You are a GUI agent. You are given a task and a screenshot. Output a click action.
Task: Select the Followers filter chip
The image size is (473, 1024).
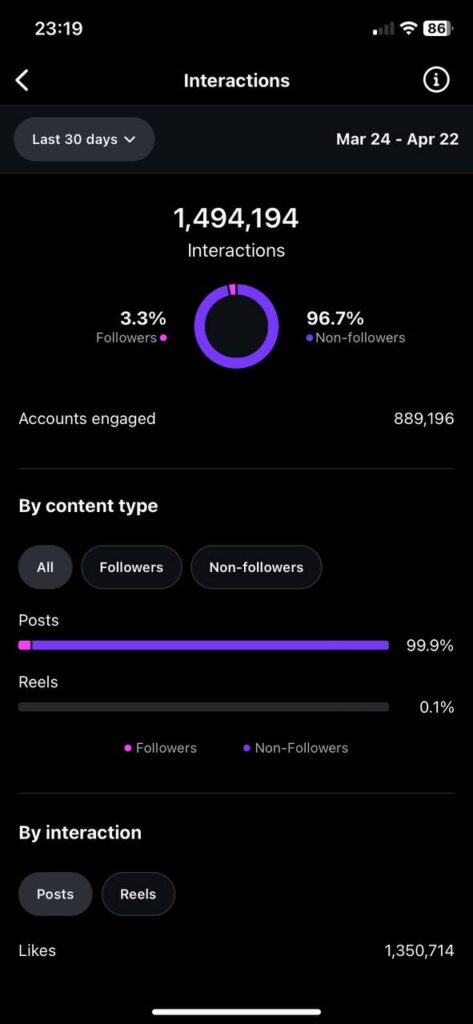coord(131,567)
